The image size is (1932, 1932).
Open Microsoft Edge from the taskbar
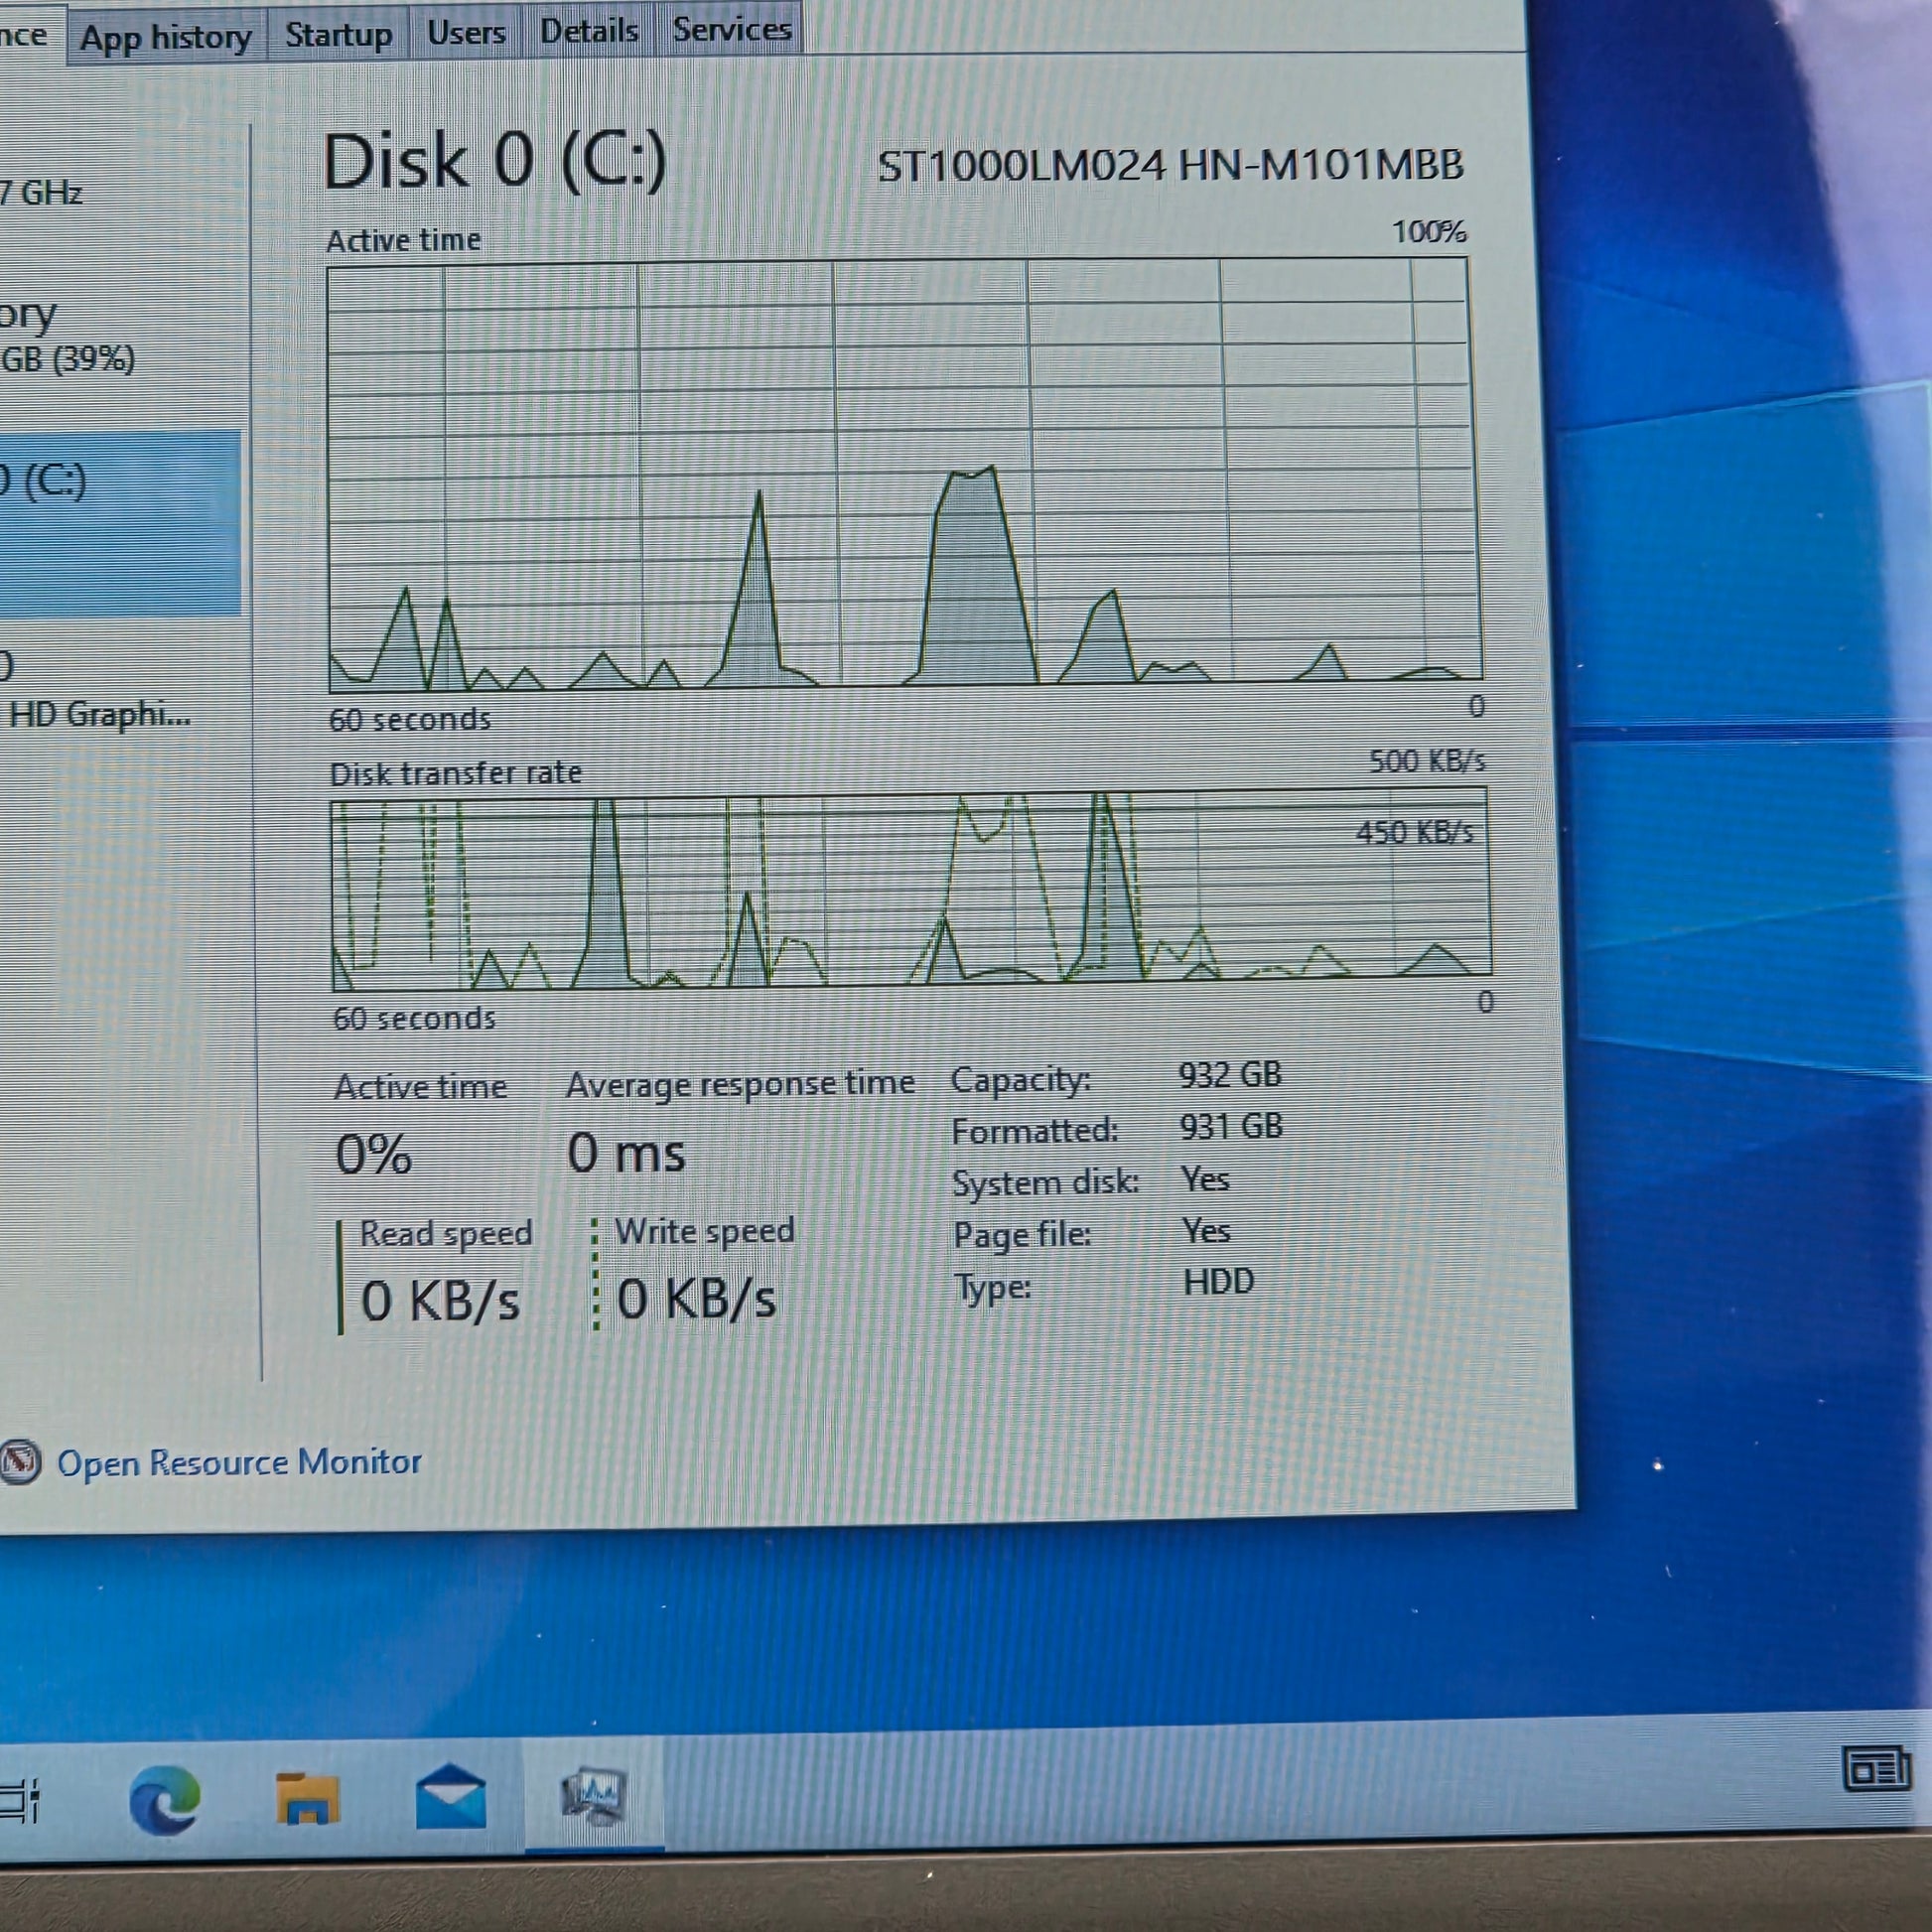[x=165, y=1800]
